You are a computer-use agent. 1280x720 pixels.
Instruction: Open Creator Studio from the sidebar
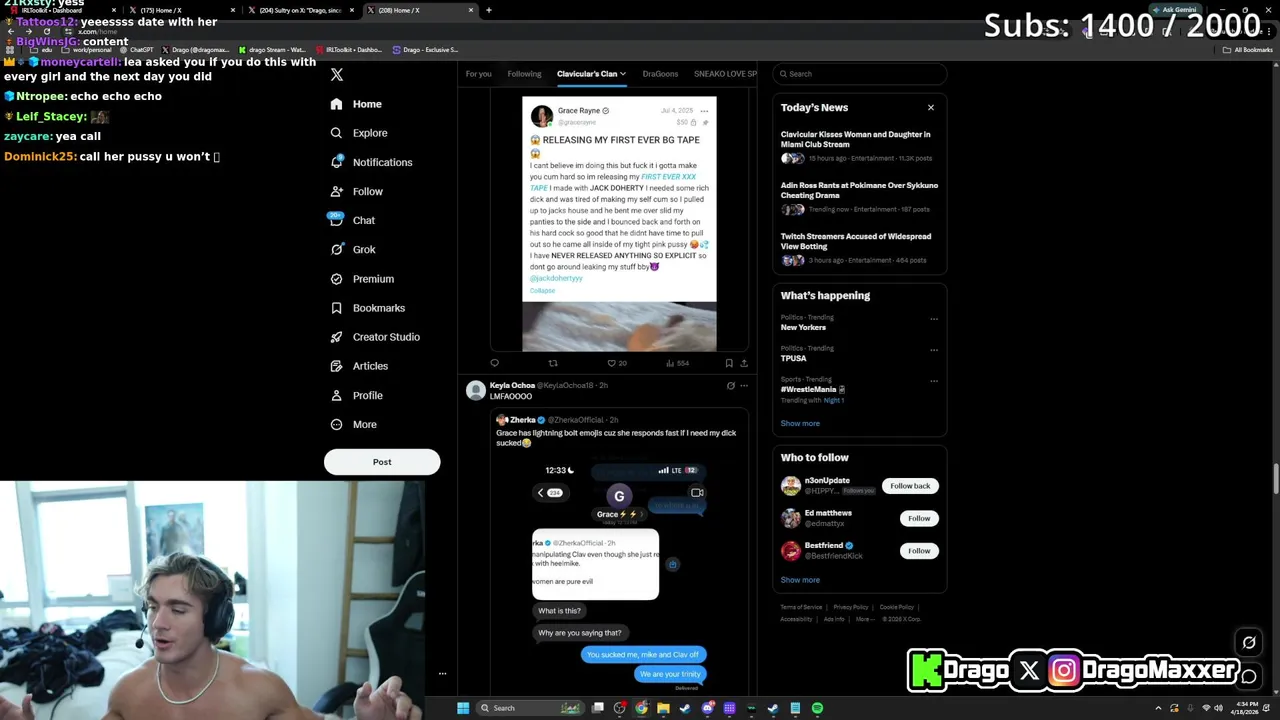coord(375,337)
